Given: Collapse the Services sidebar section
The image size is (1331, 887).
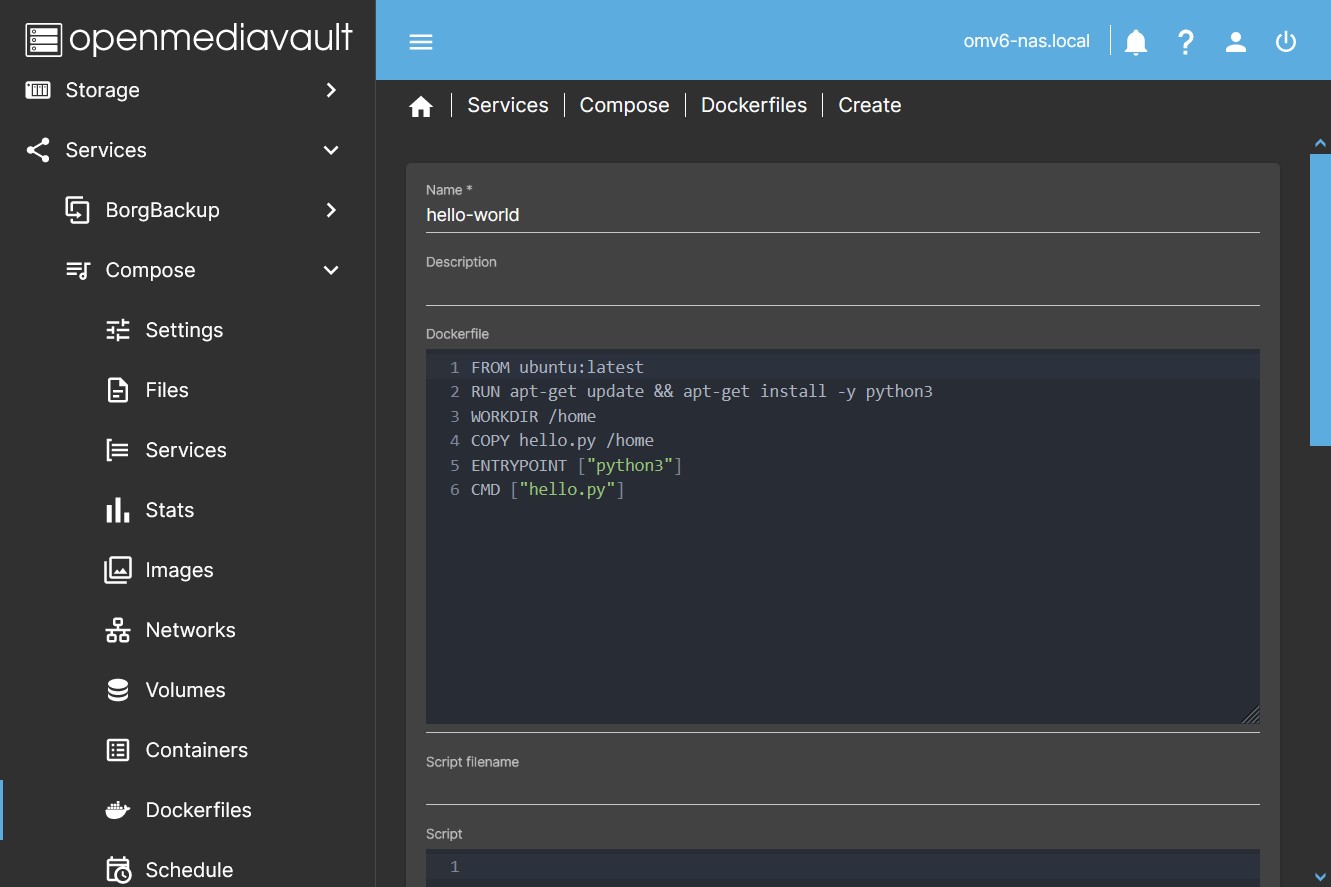Looking at the screenshot, I should (x=331, y=150).
